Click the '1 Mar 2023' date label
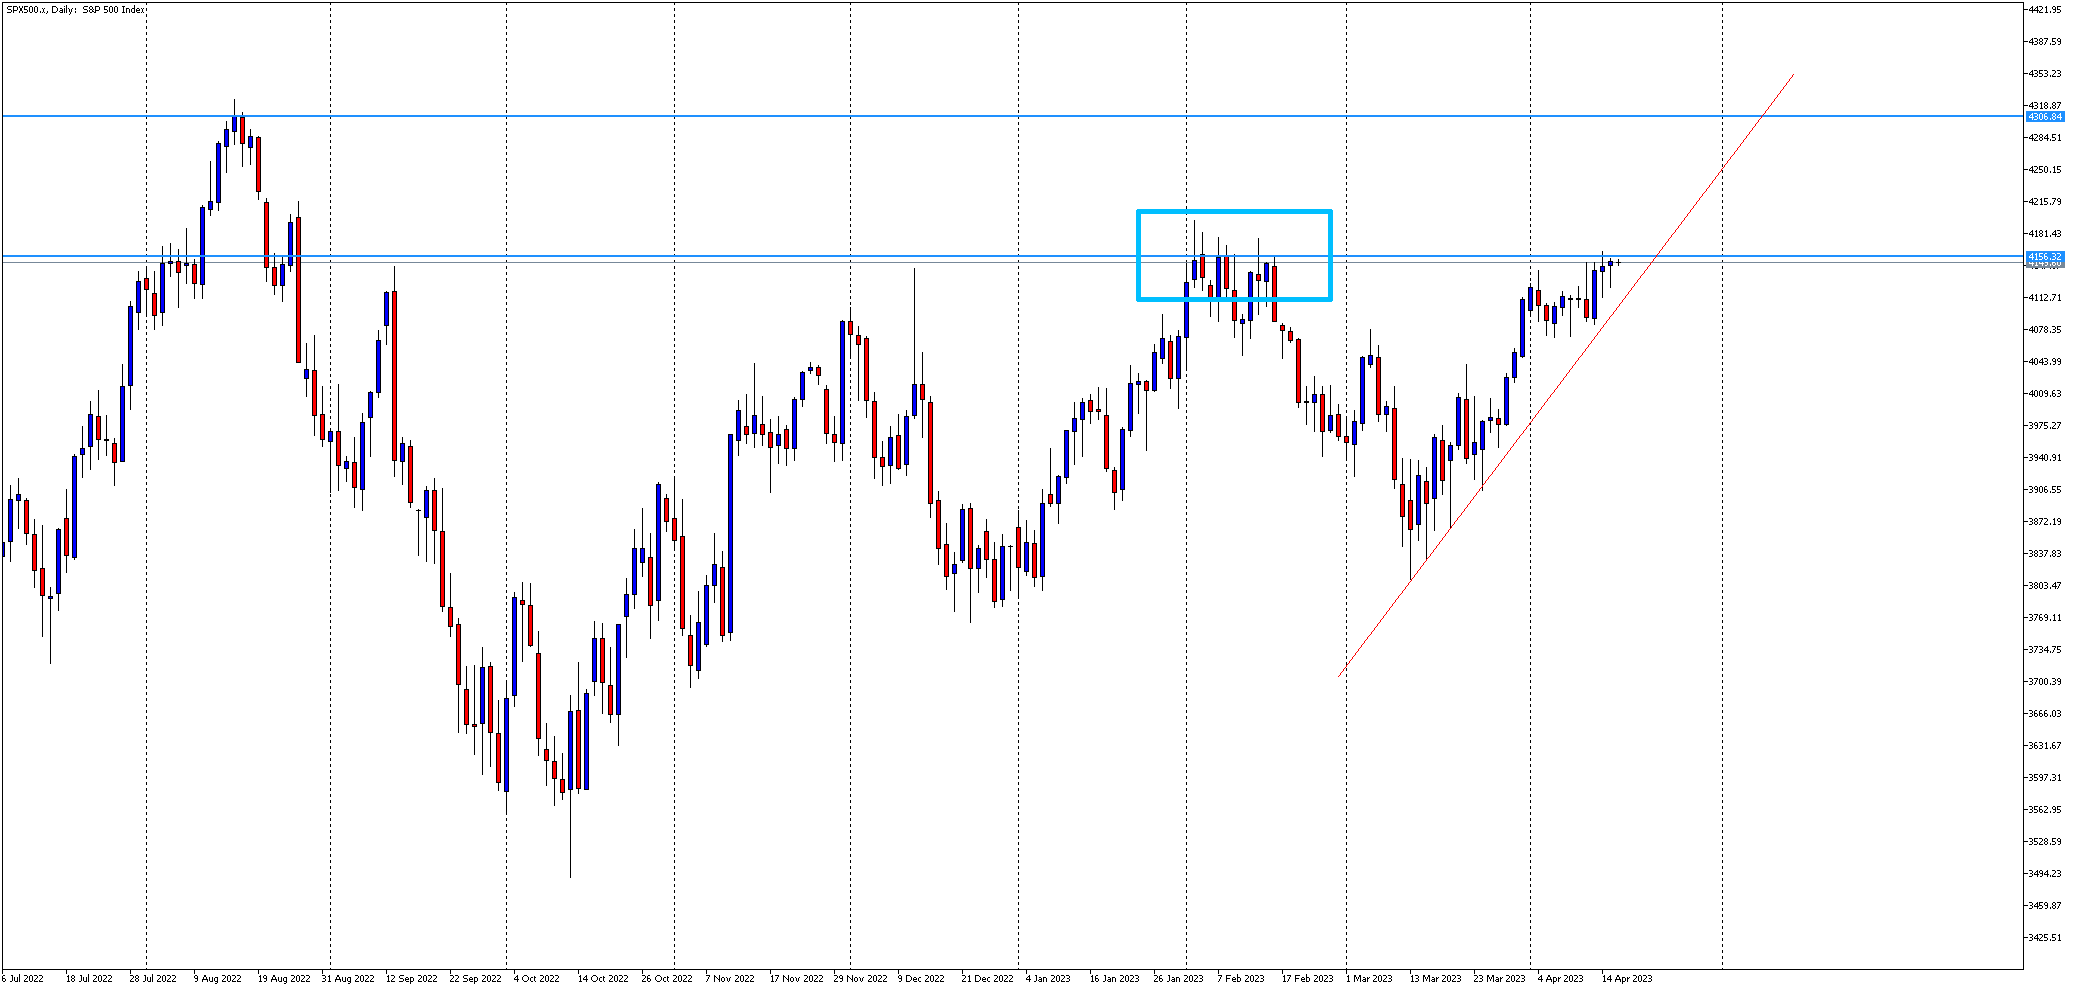Screen dimensions: 2076x990 pyautogui.click(x=1369, y=979)
